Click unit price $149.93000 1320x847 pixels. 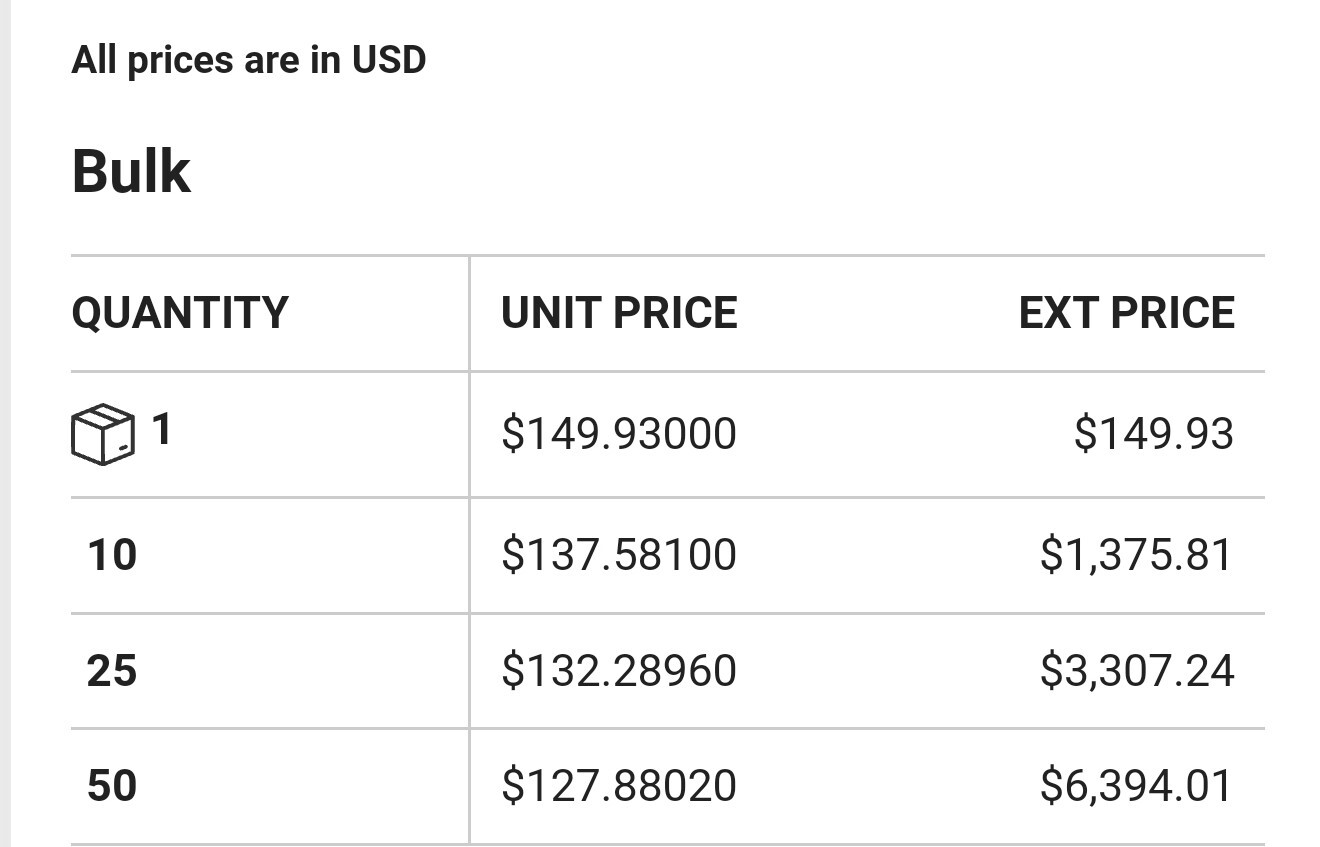[x=619, y=434]
